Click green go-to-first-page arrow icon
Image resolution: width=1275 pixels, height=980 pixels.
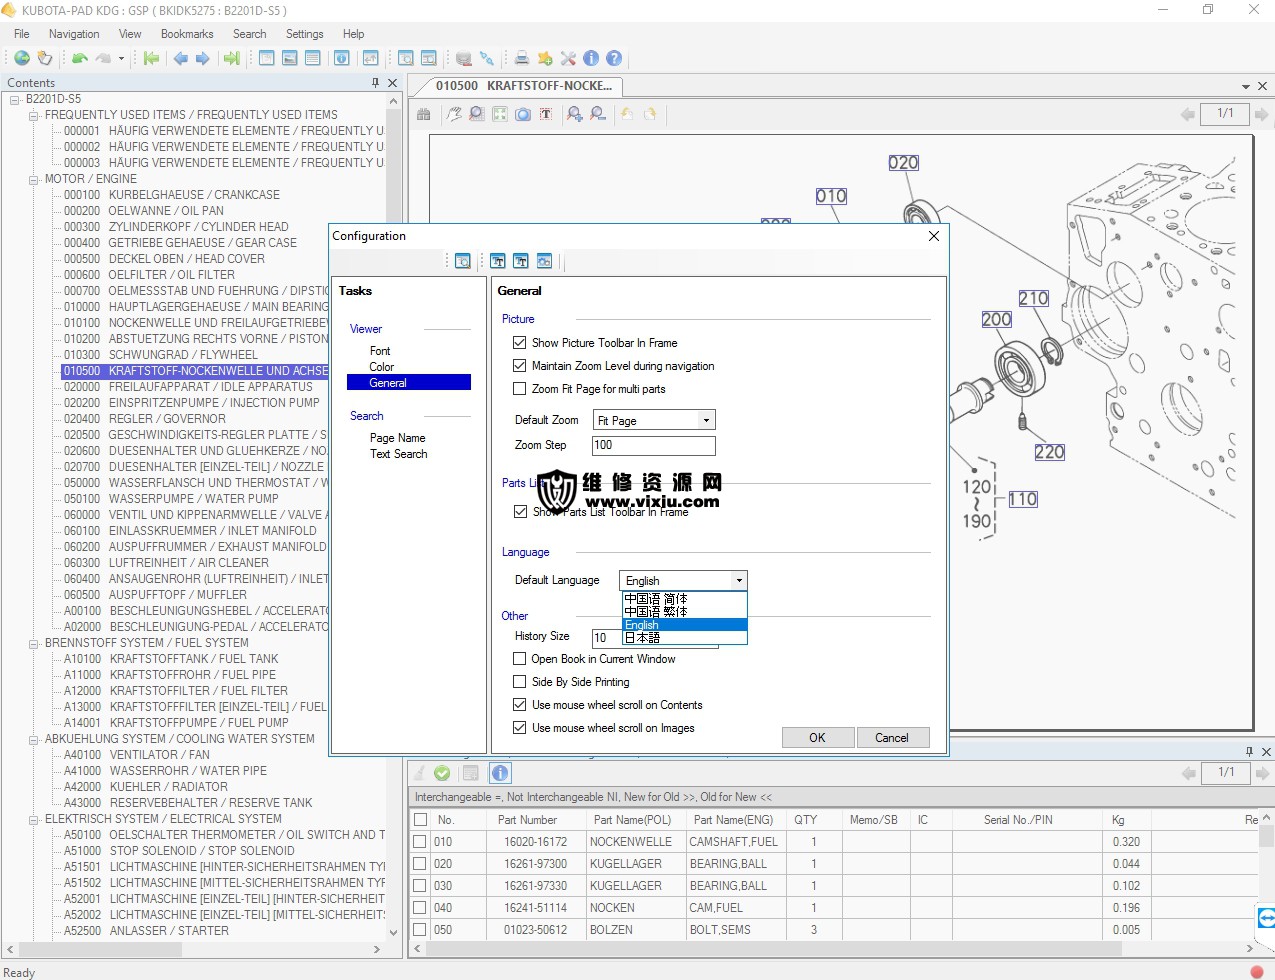151,58
